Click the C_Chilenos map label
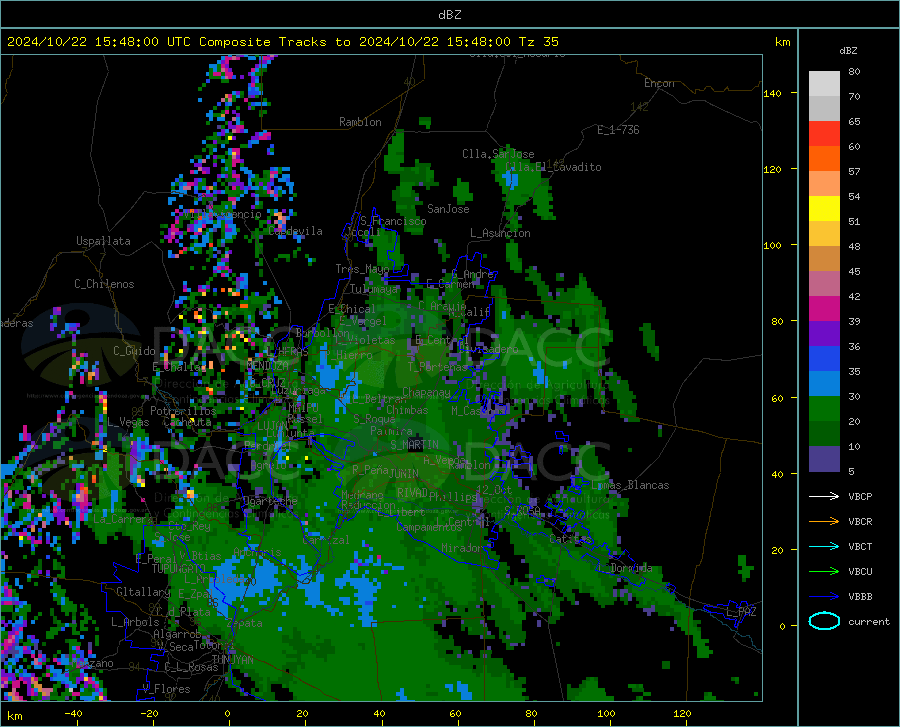The width and height of the screenshot is (900, 727). tap(104, 284)
